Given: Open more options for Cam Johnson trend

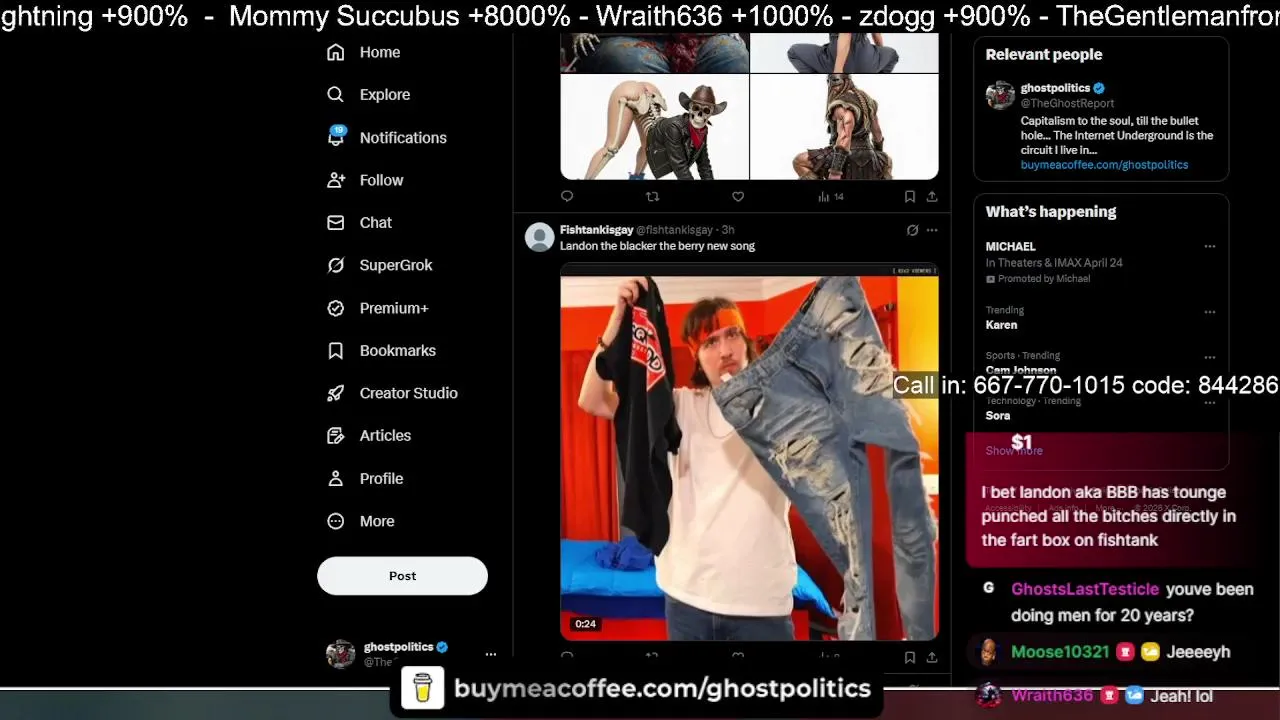Looking at the screenshot, I should (x=1209, y=357).
